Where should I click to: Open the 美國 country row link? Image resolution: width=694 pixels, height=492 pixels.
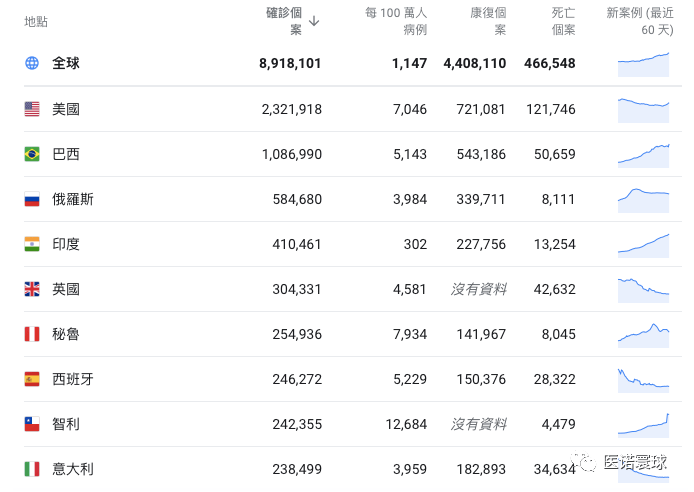(66, 109)
